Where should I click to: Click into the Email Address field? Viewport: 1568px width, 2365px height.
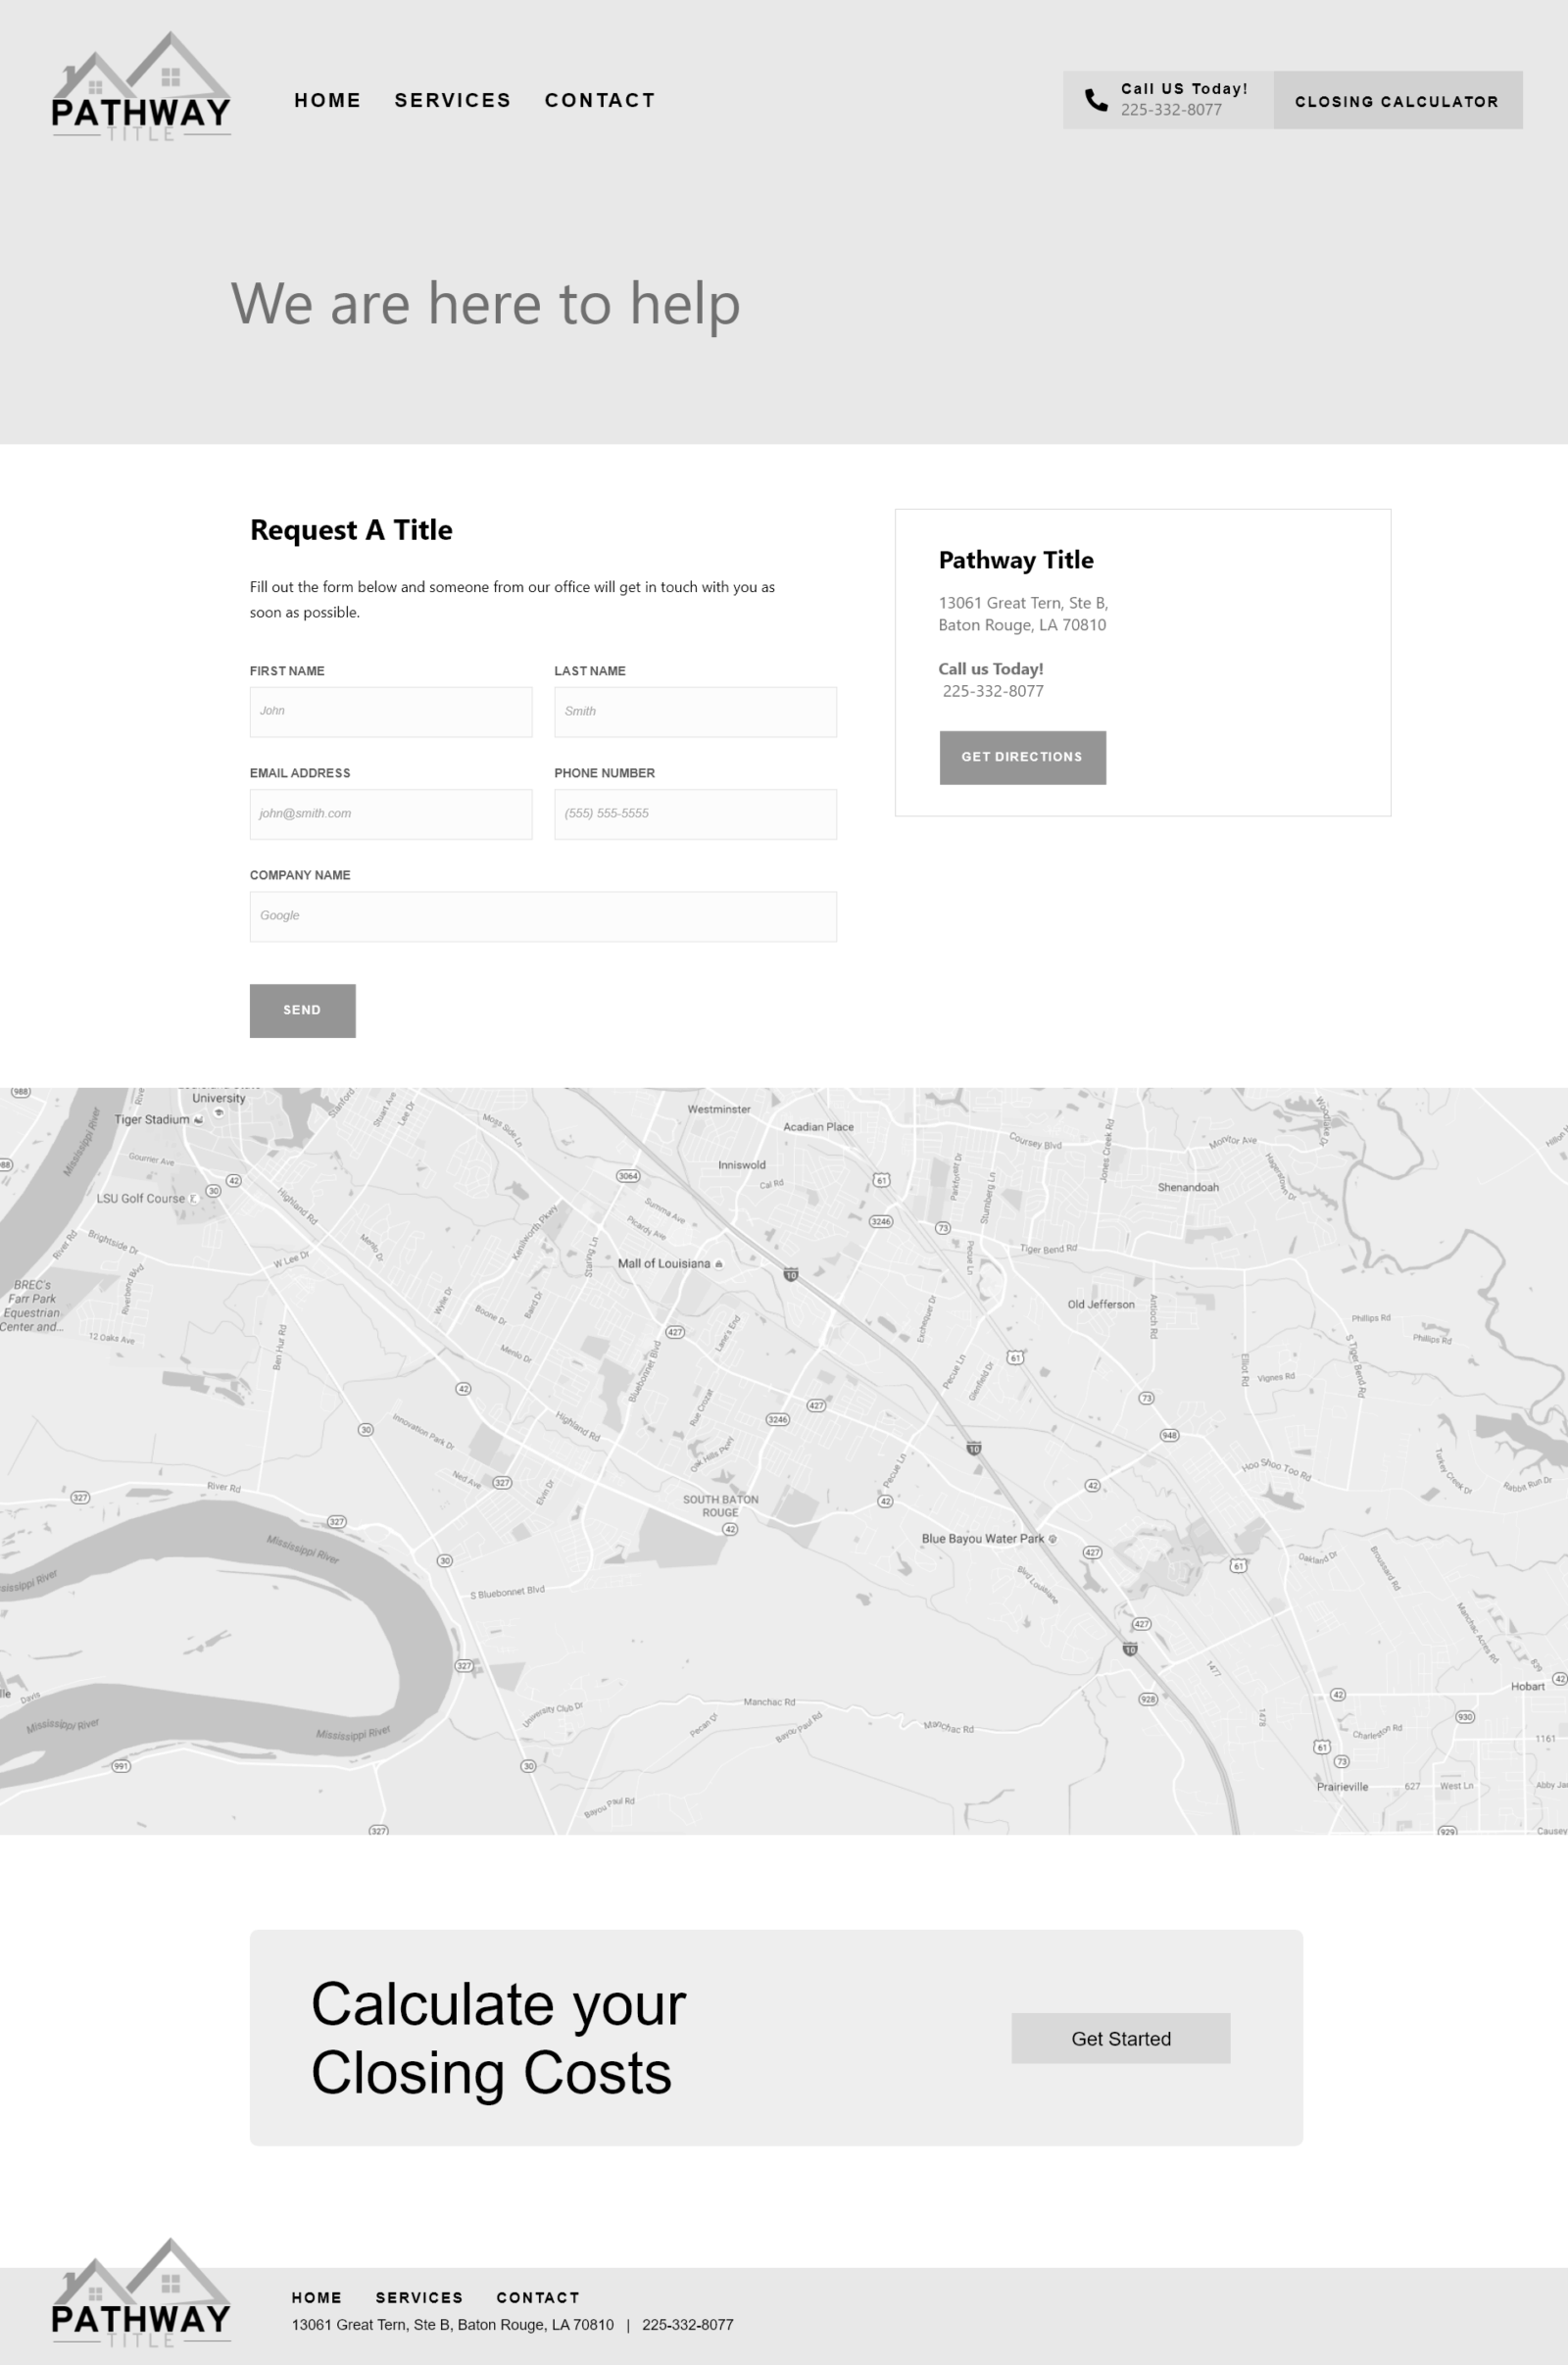tap(390, 814)
